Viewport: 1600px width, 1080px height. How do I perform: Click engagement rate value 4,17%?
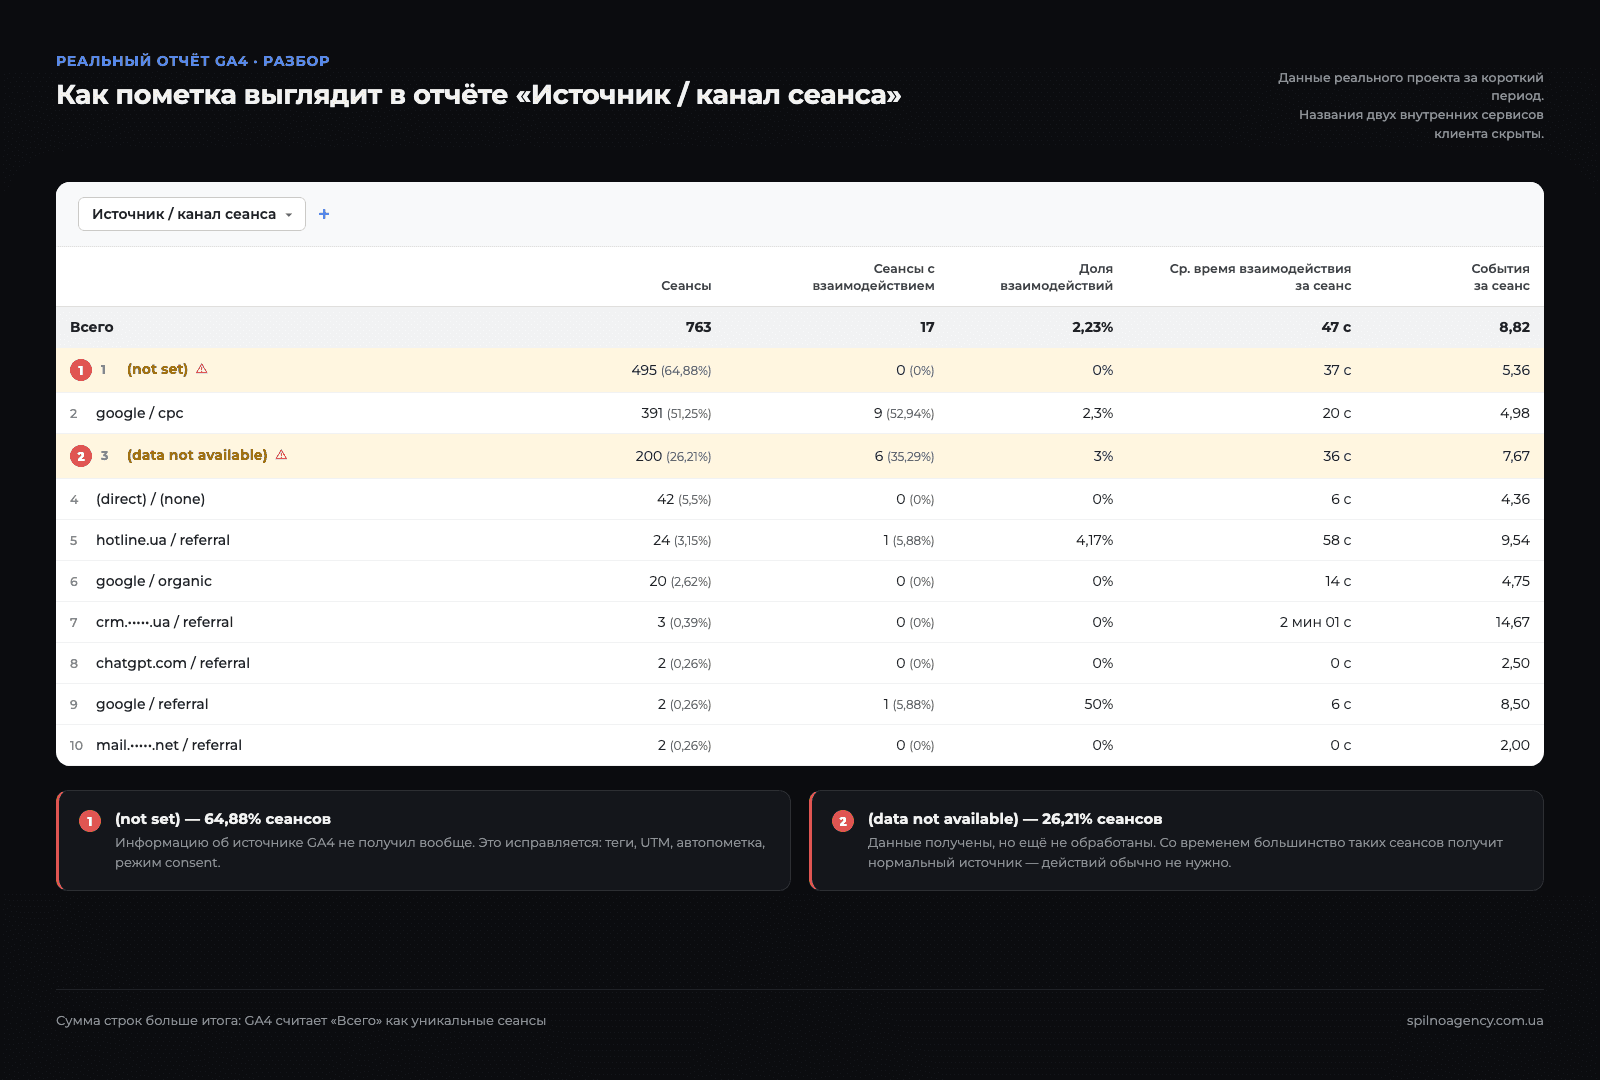pyautogui.click(x=1094, y=540)
